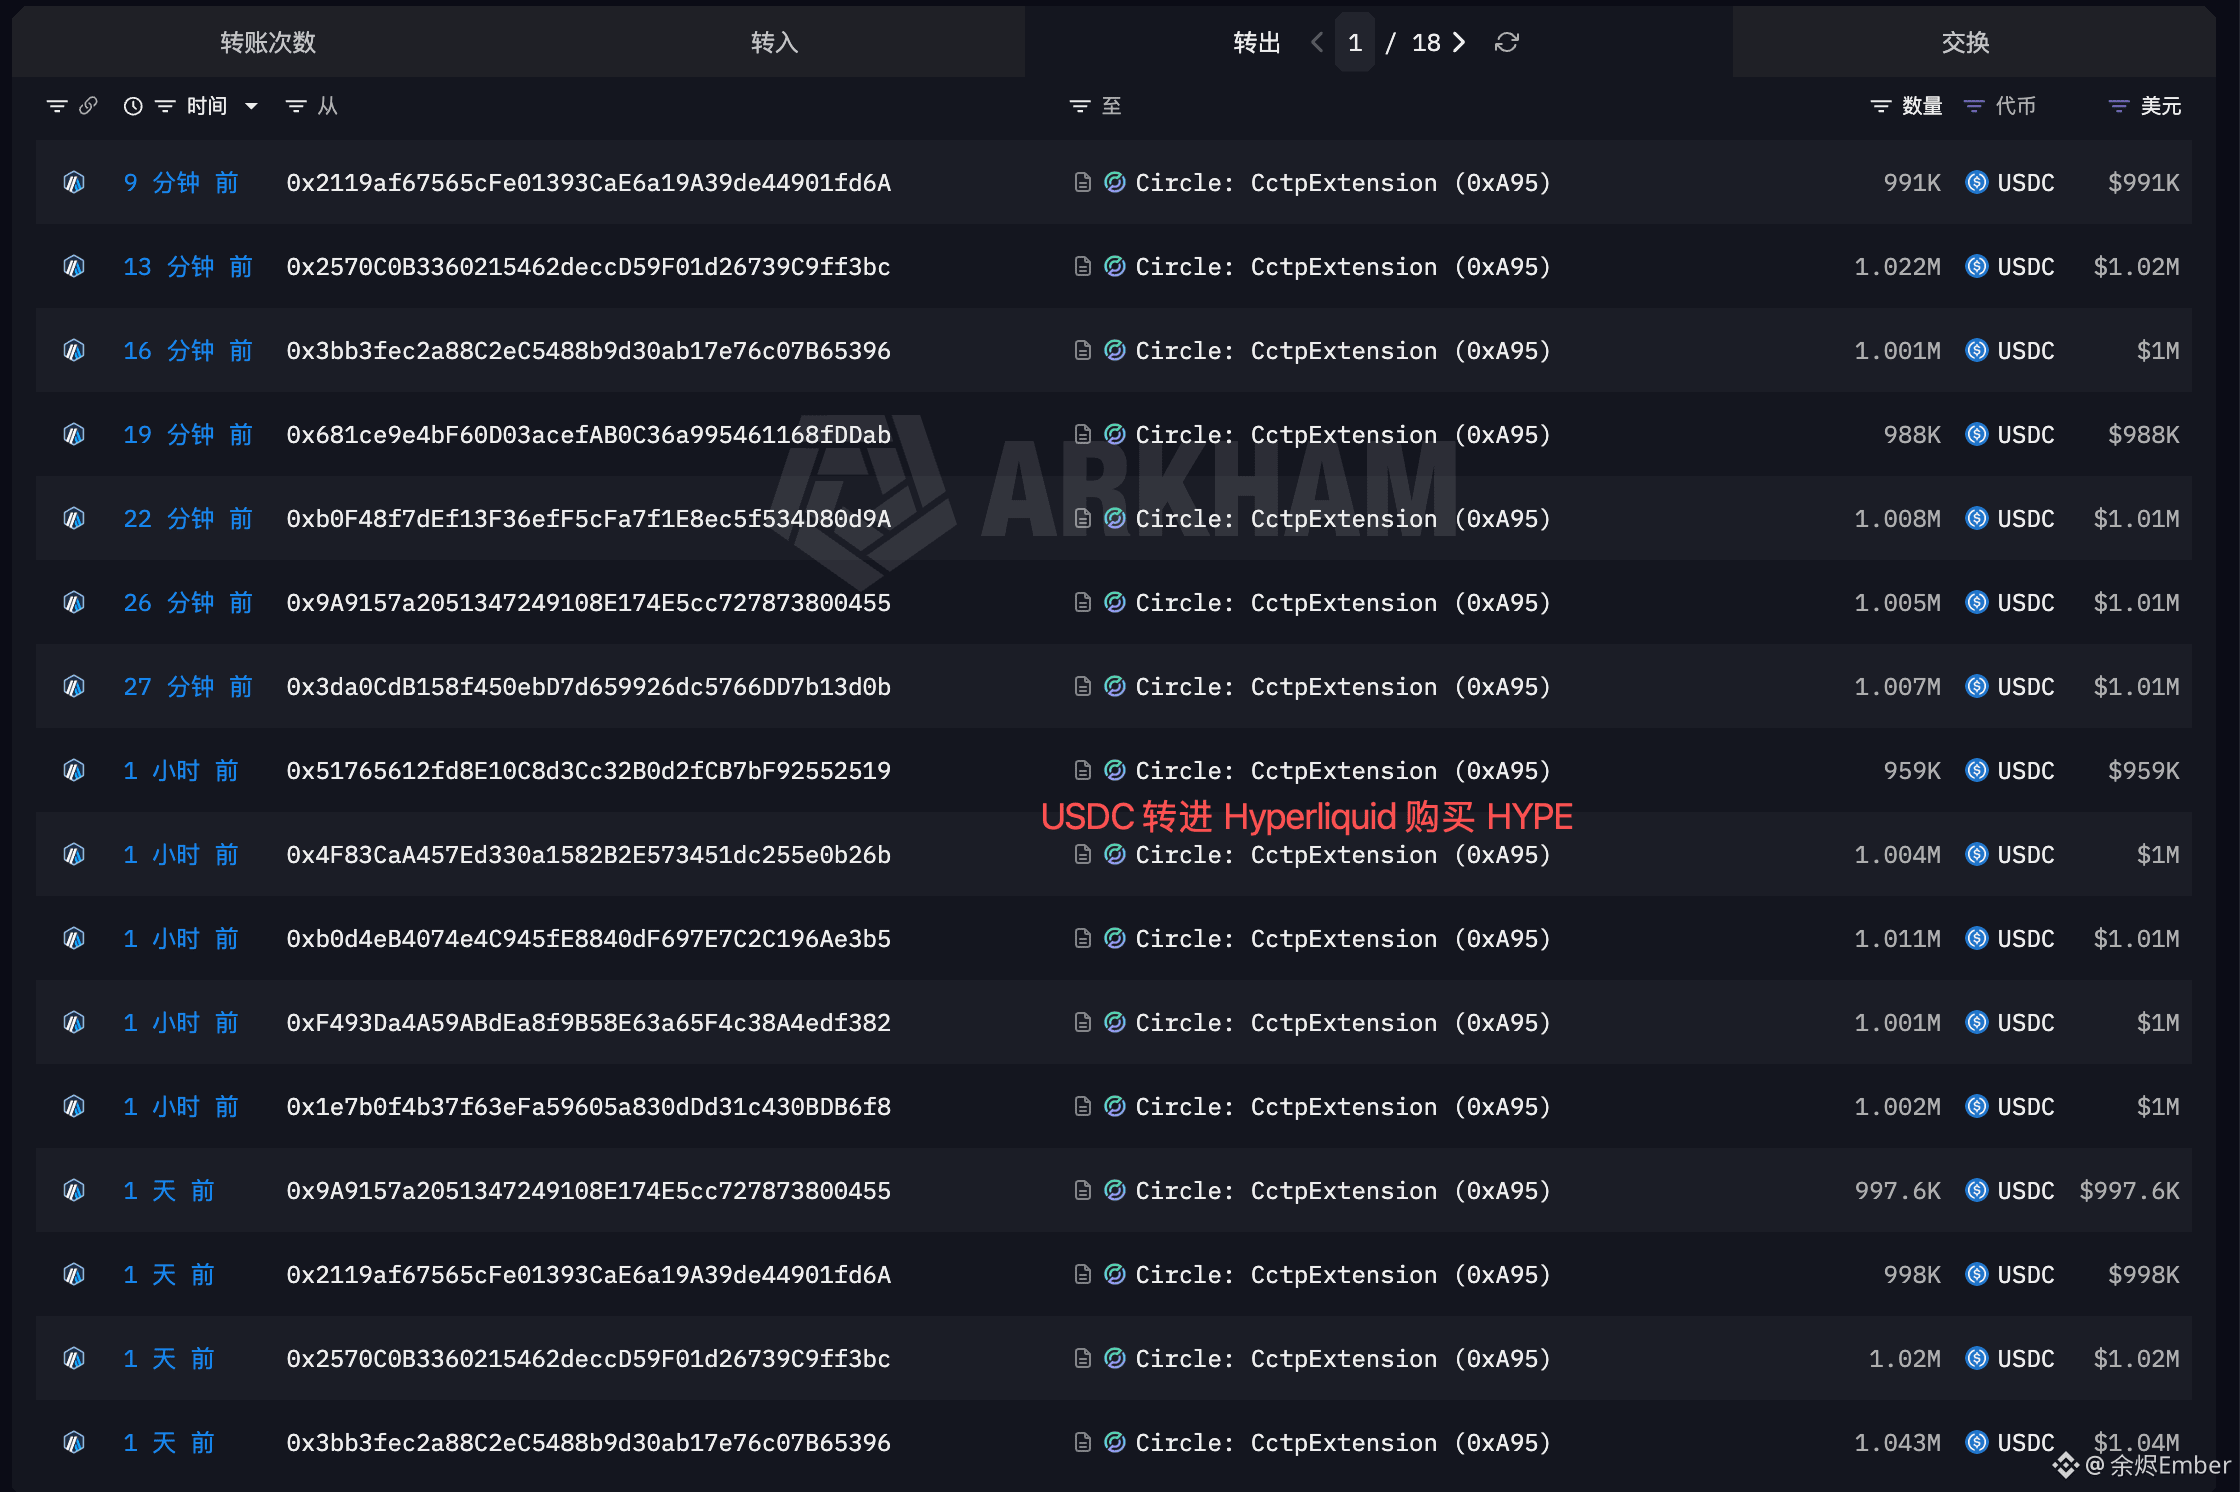2240x1492 pixels.
Task: Open Circle: CctpExtension in the 16 分钟 前 row
Action: pos(1343,350)
